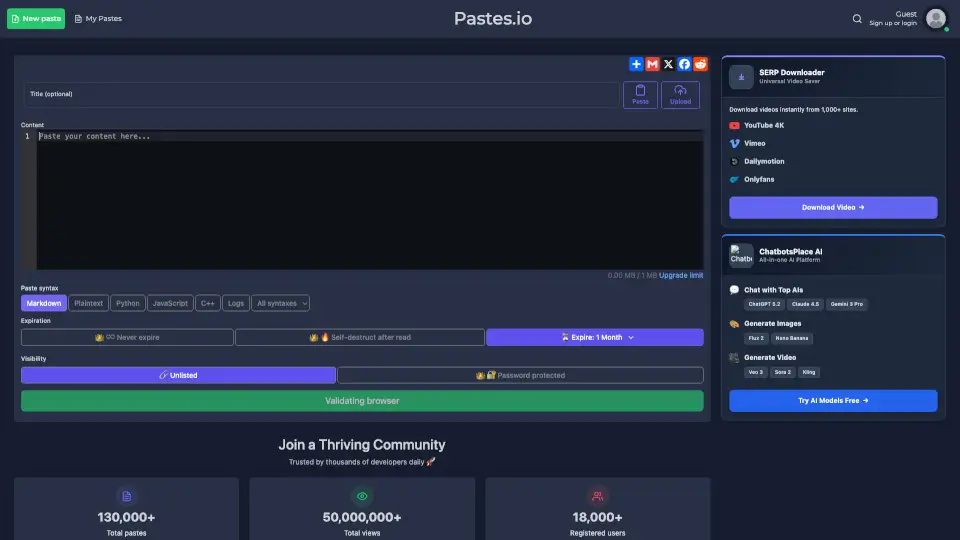The width and height of the screenshot is (960, 540).
Task: Click Generate Images palette icon
Action: point(734,324)
